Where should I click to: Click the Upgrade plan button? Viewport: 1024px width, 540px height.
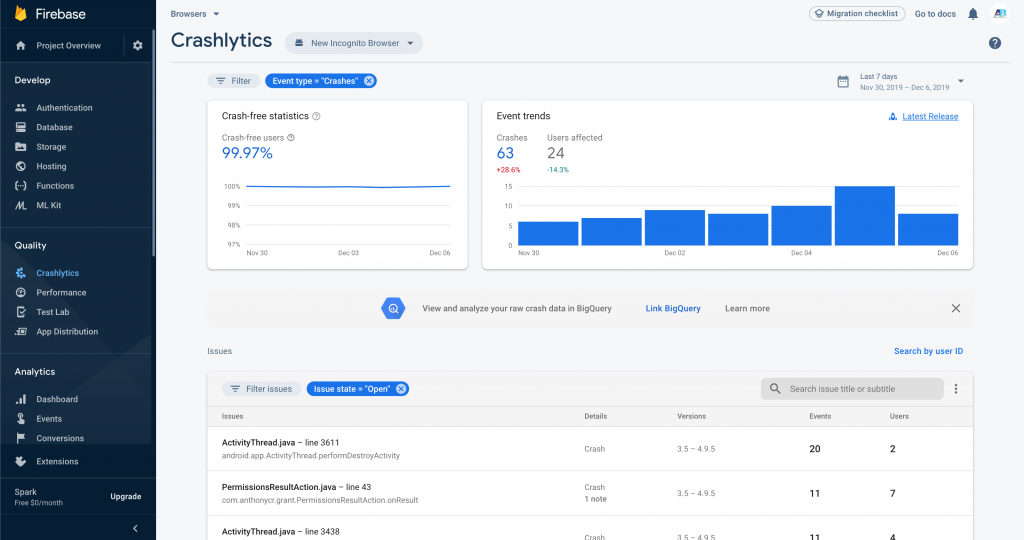[x=125, y=497]
